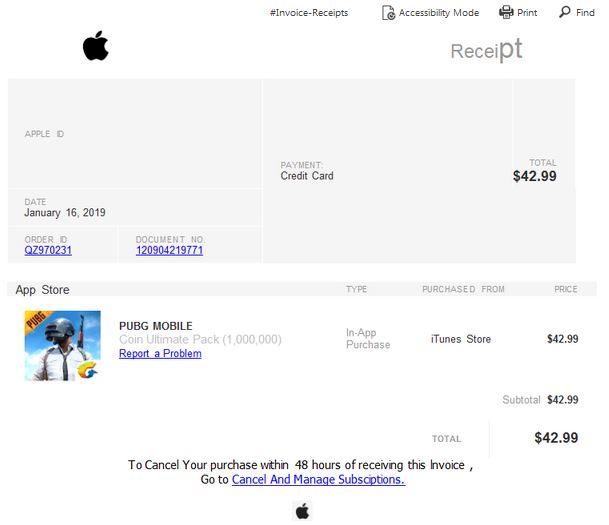This screenshot has height=525, width=609.
Task: Click the Apple logo at bottom
Action: coord(303,511)
